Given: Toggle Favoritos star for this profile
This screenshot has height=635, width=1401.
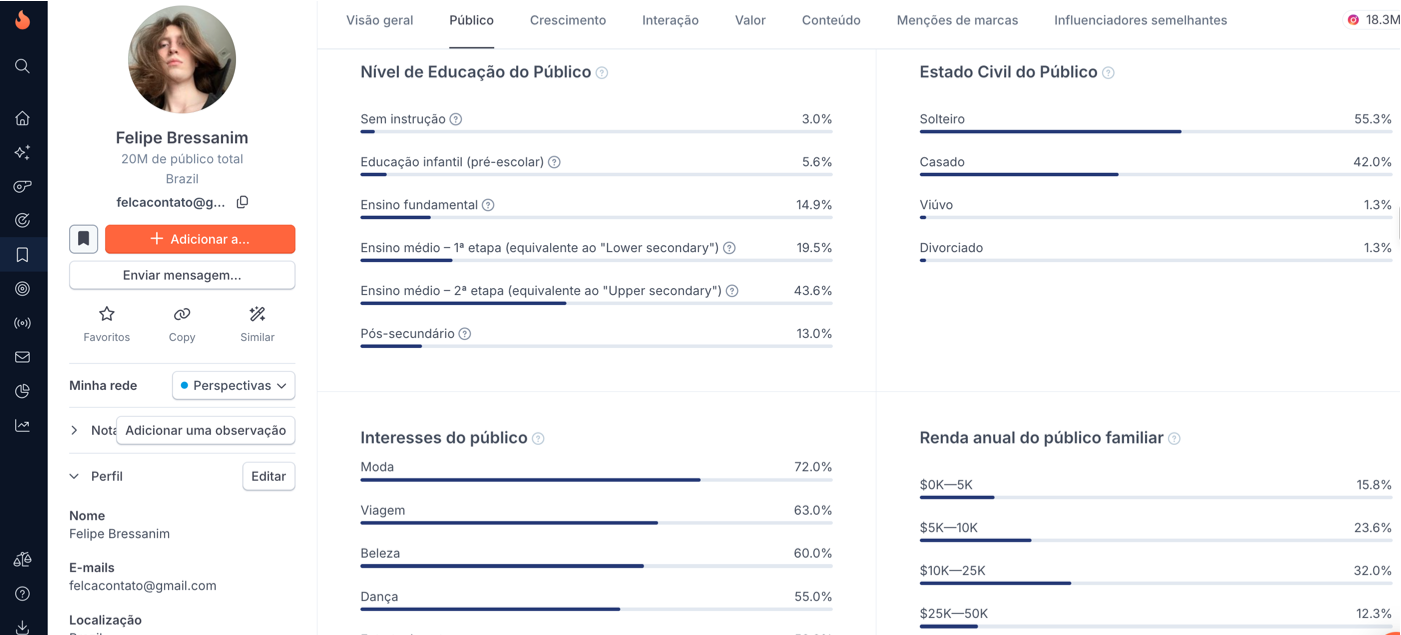Looking at the screenshot, I should [107, 315].
